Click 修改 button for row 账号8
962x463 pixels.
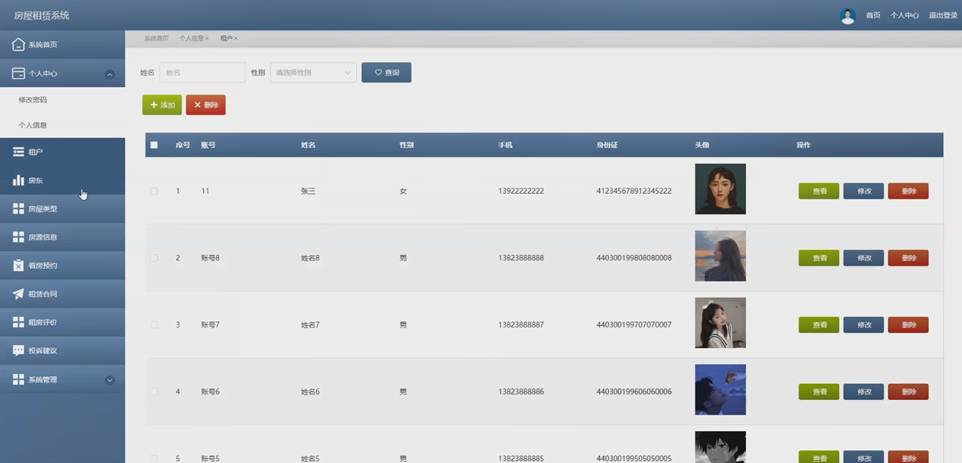[x=863, y=258]
